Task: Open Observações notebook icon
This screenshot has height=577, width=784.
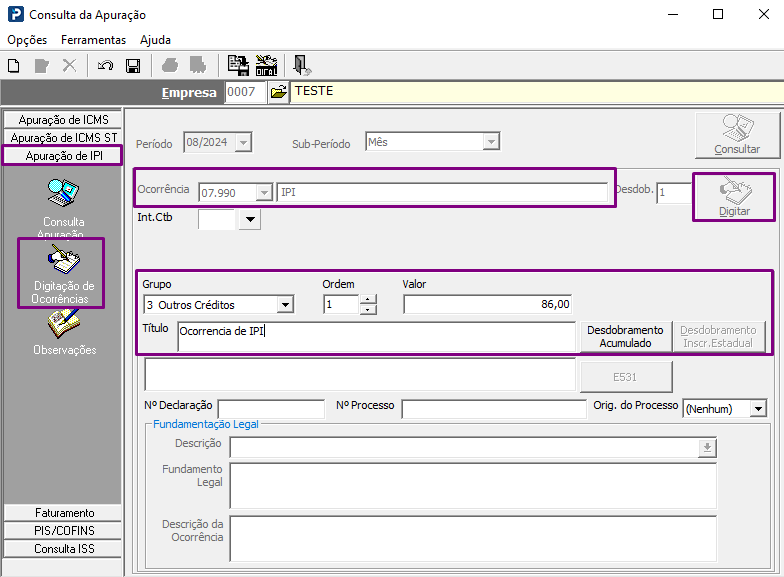Action: [64, 332]
